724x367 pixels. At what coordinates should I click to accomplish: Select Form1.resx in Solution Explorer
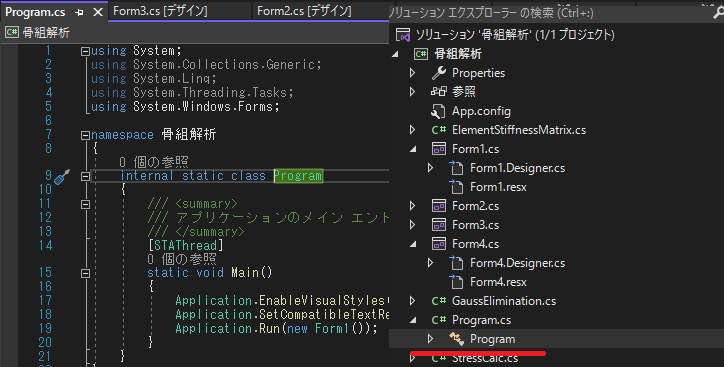click(x=498, y=187)
